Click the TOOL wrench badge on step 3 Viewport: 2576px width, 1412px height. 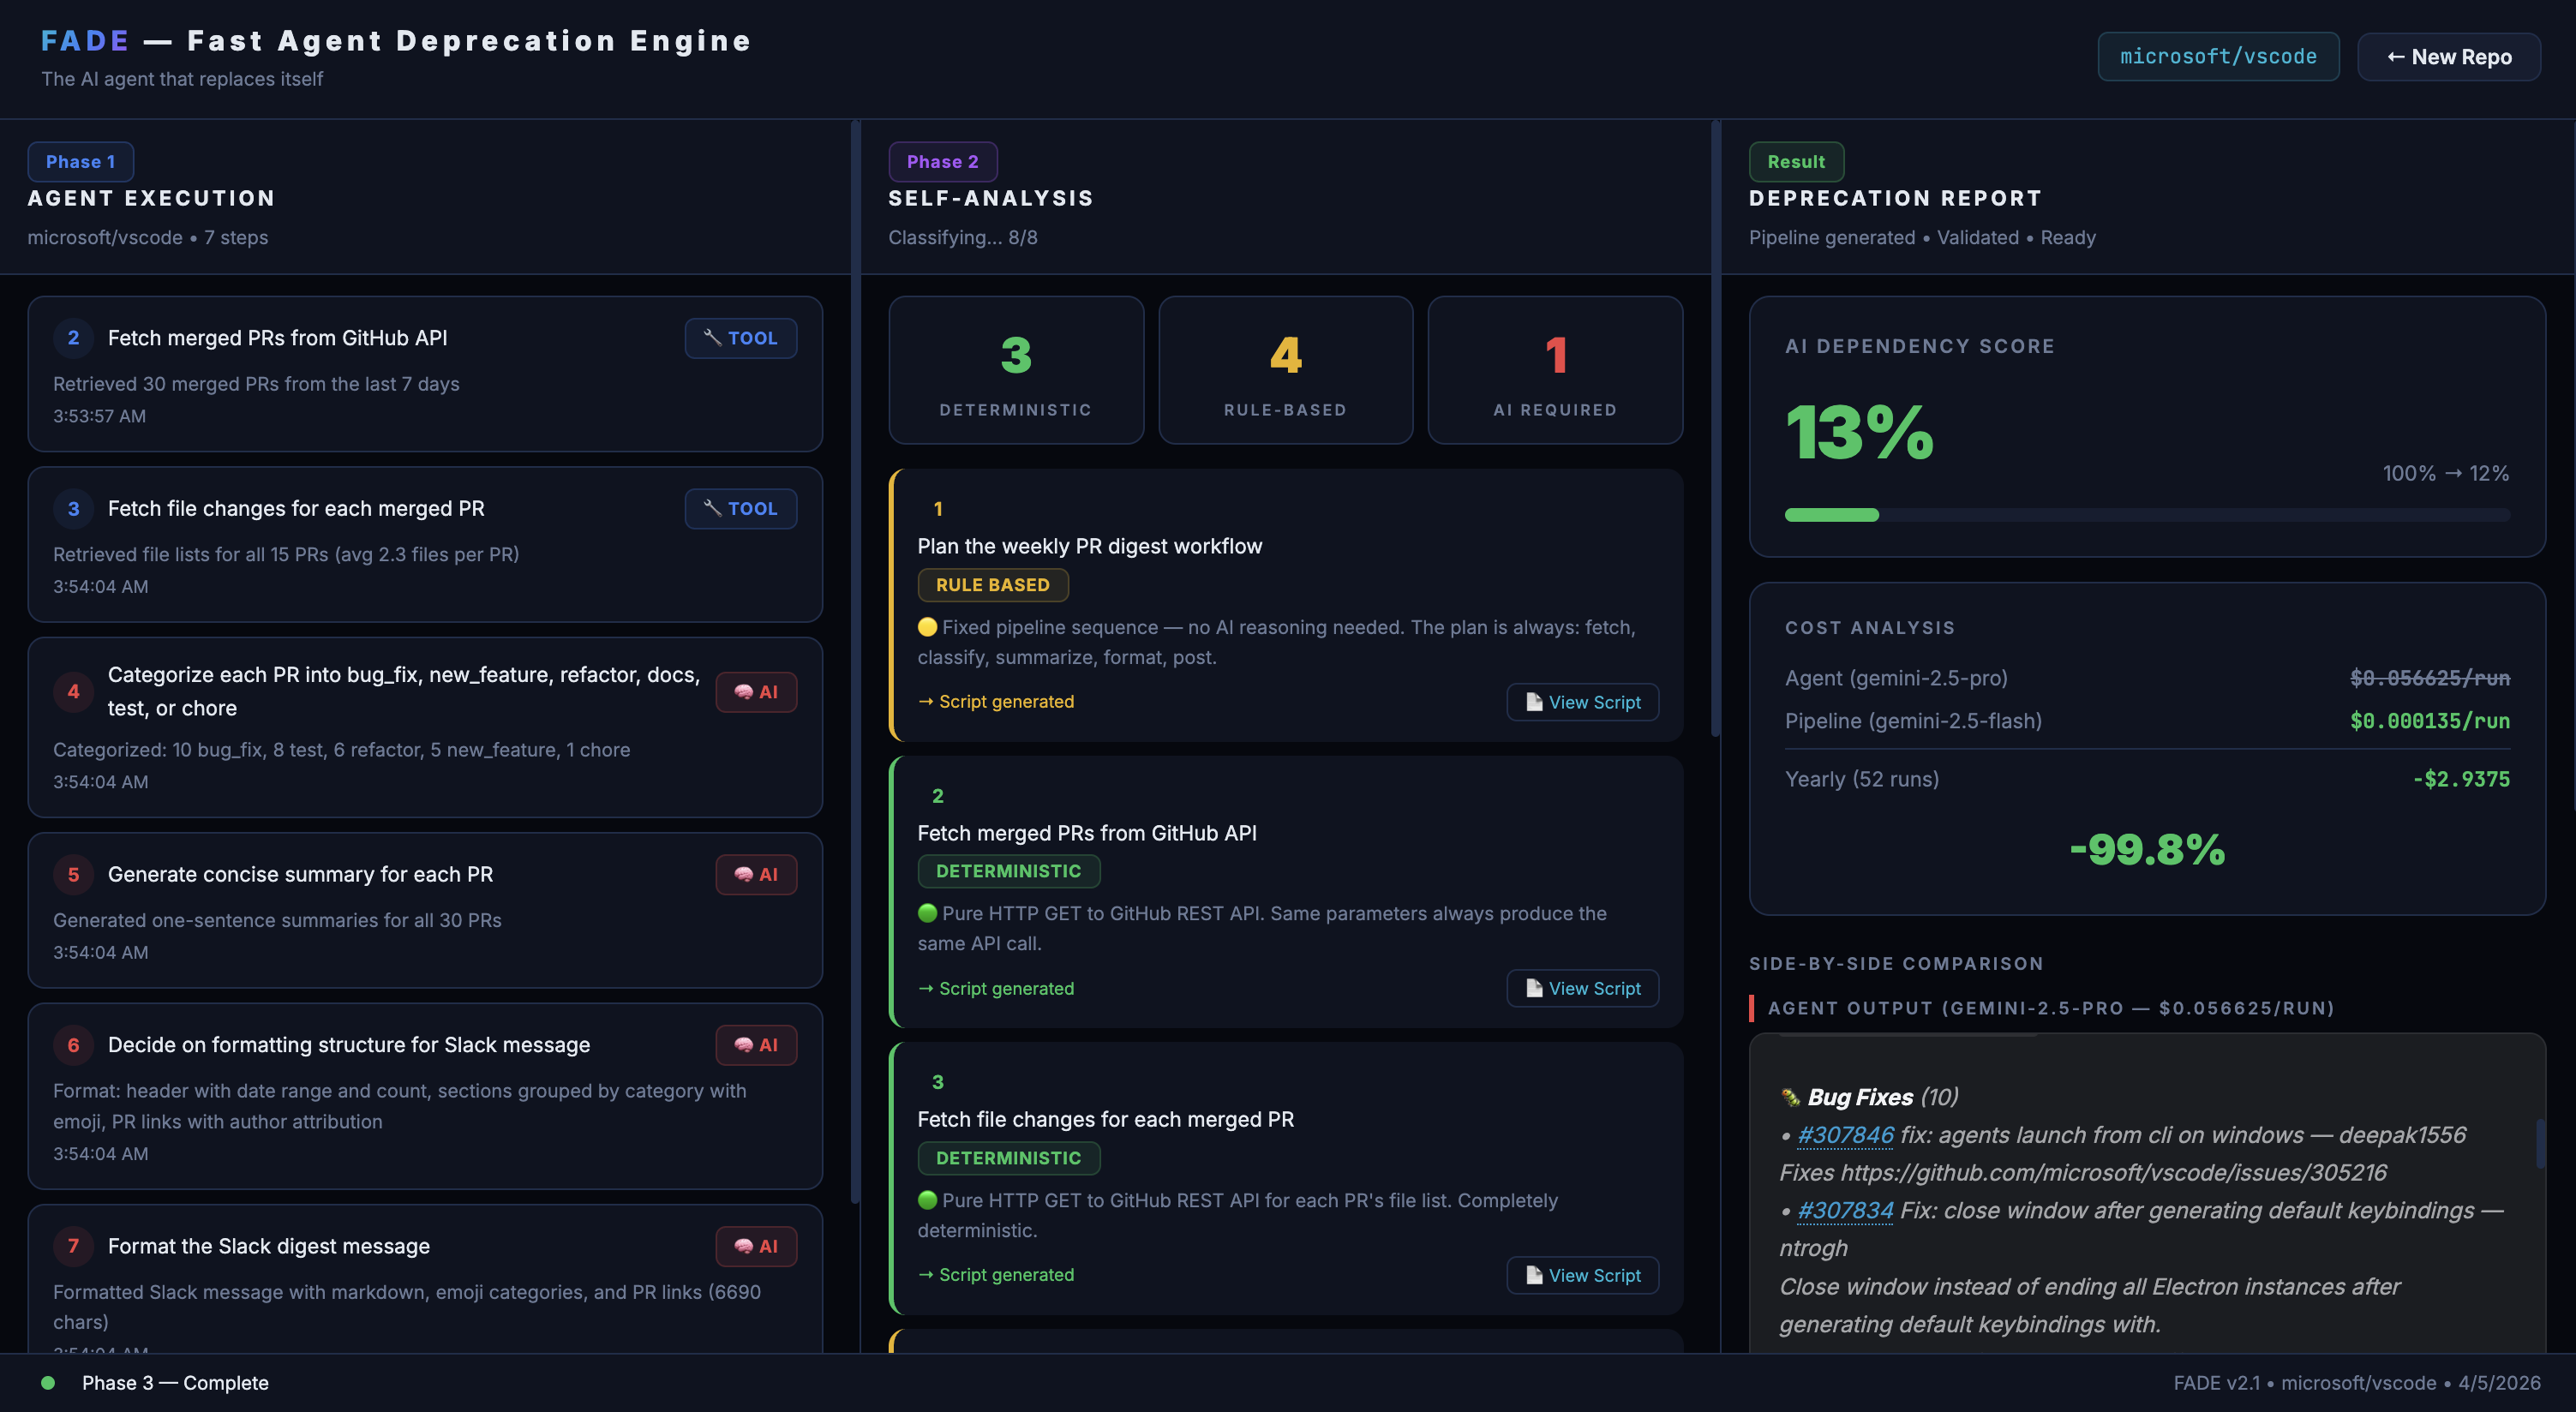click(740, 509)
